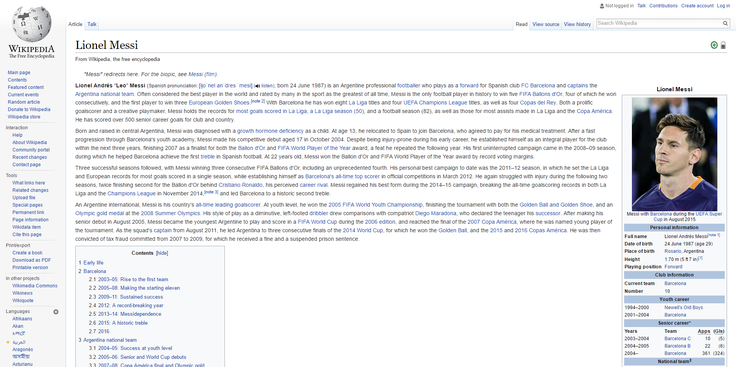Click growth hormone deficiency link

[x=270, y=131]
